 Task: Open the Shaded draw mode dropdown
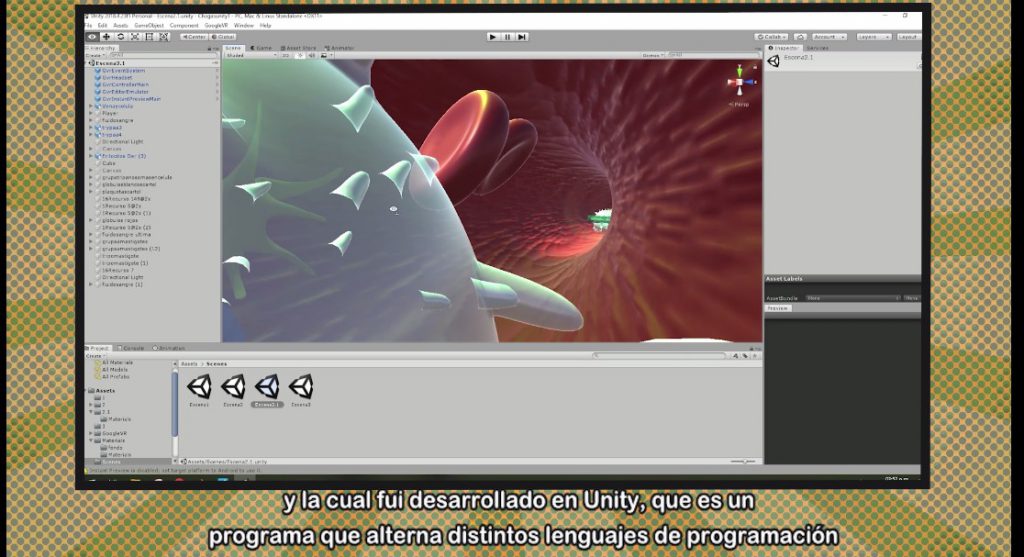(x=251, y=56)
